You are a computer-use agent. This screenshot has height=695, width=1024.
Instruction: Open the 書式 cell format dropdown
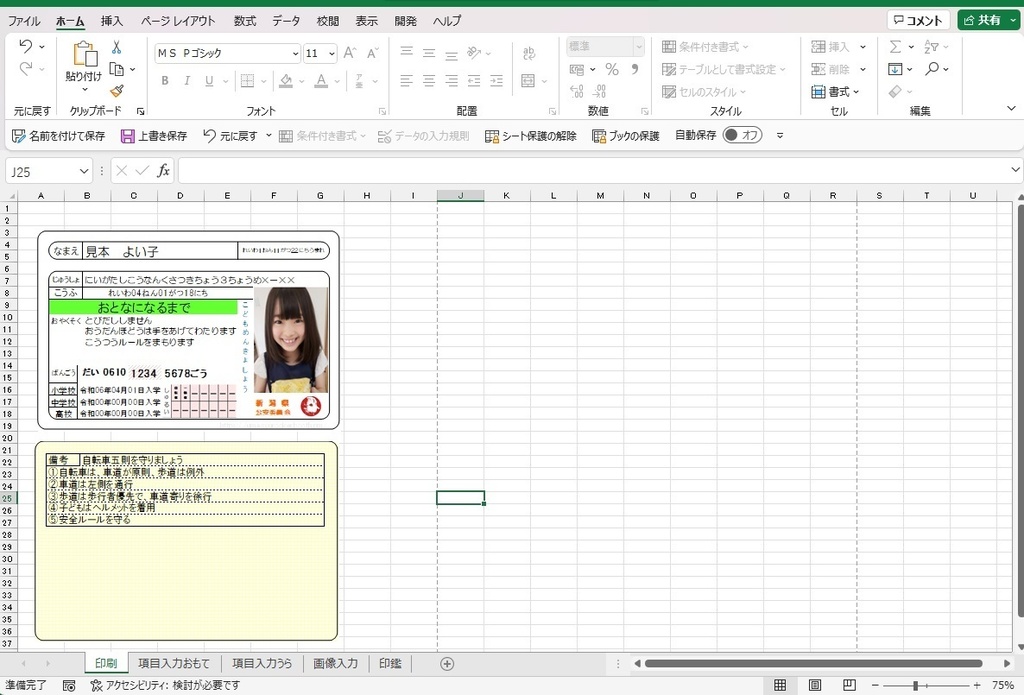click(x=838, y=92)
